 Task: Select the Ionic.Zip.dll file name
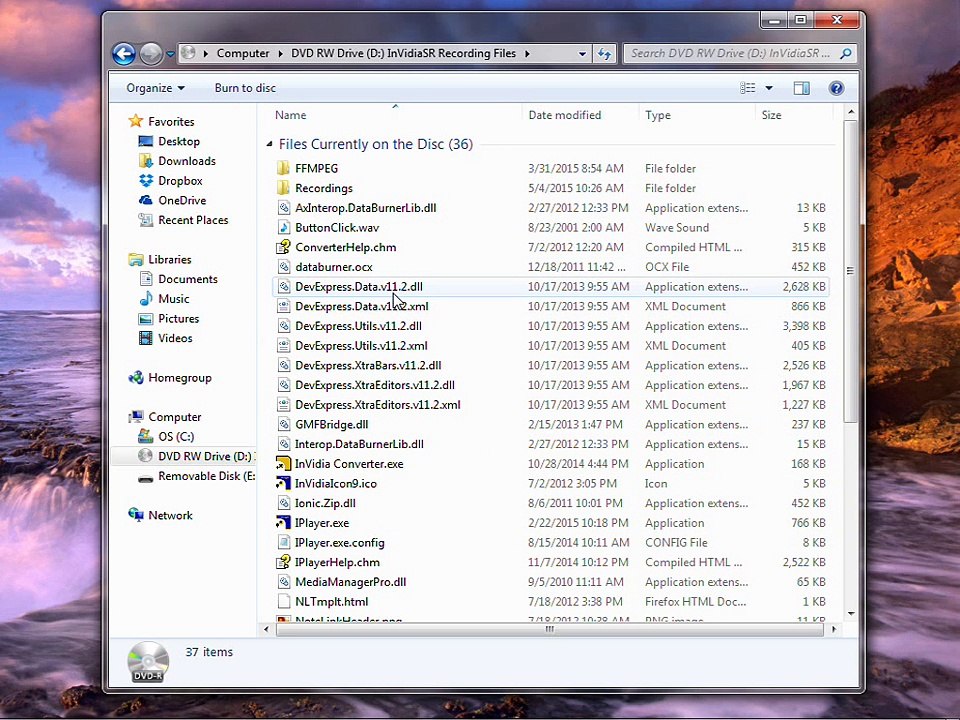325,503
